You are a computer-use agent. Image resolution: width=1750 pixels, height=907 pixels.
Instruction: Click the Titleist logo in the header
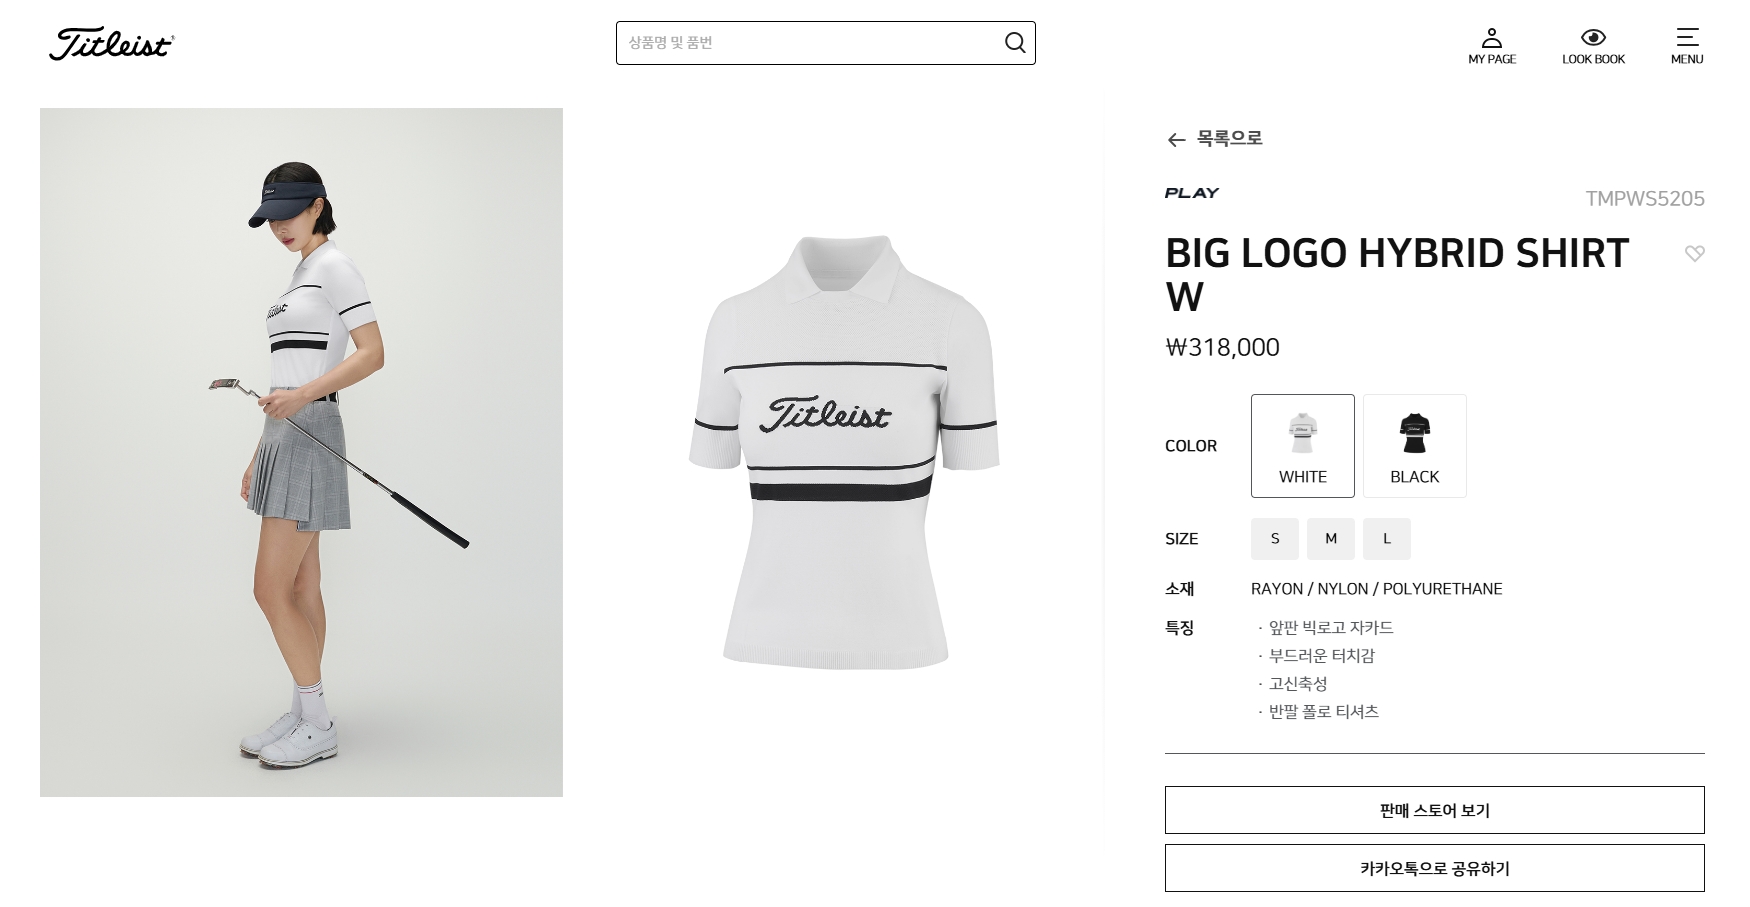(x=111, y=44)
